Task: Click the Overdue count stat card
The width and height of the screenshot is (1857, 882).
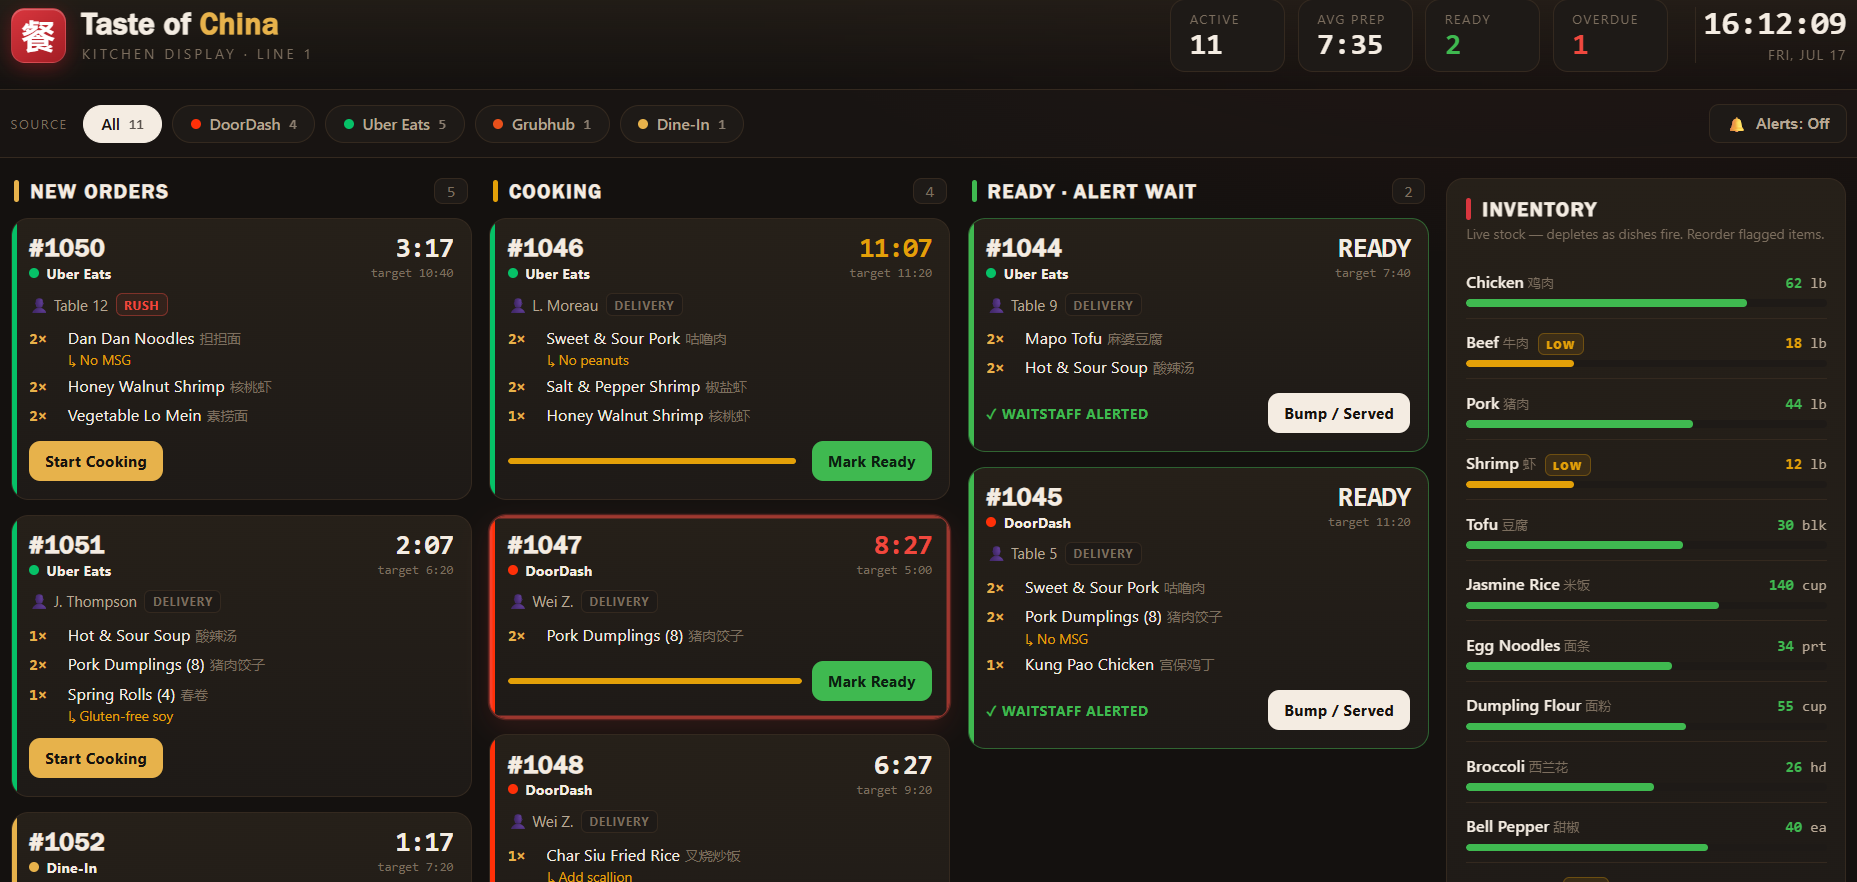Action: 1610,35
